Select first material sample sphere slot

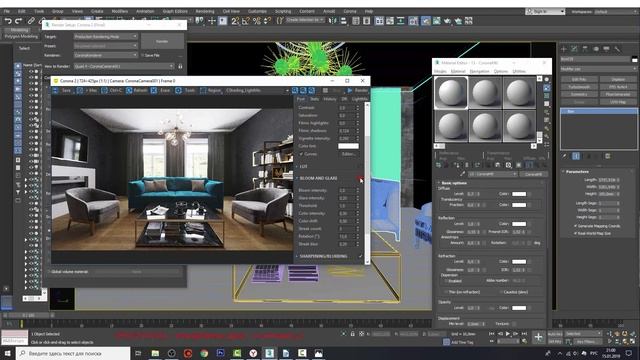click(x=451, y=92)
